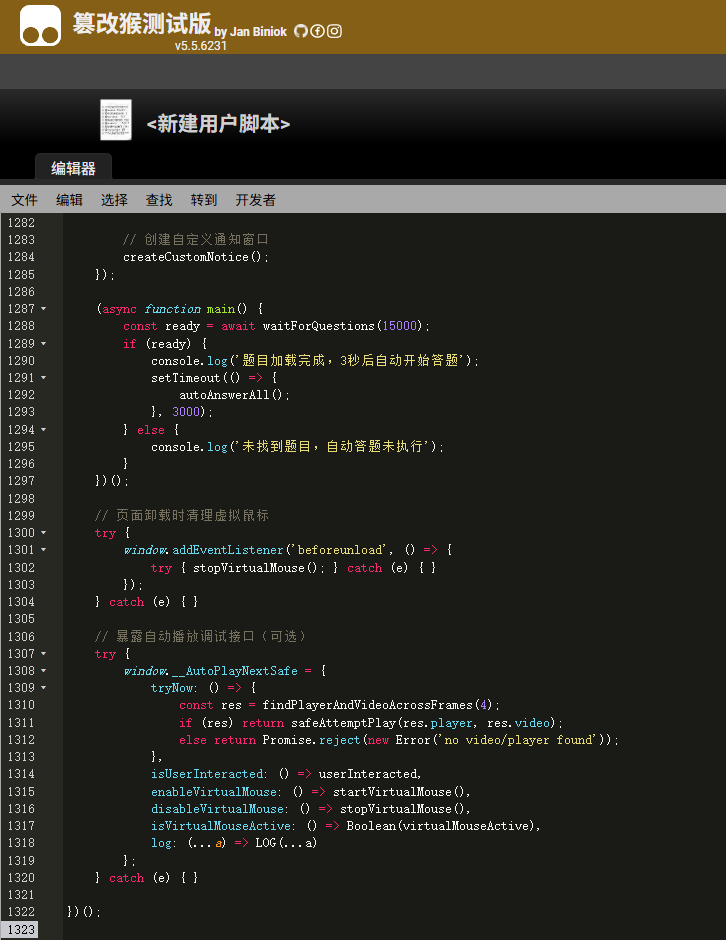Viewport: 726px width, 940px height.
Task: Collapse the setTimeout callback at line 1291
Action: pyautogui.click(x=44, y=378)
